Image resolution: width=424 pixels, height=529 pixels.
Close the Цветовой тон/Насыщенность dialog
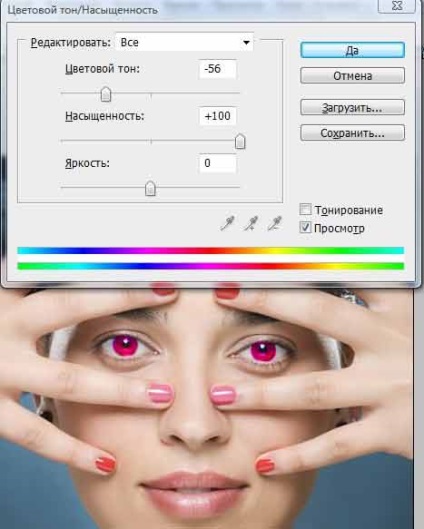[x=397, y=6]
